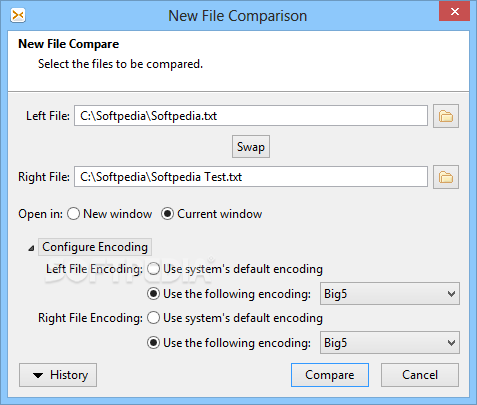Click the Compare button
The image size is (477, 405).
[330, 375]
